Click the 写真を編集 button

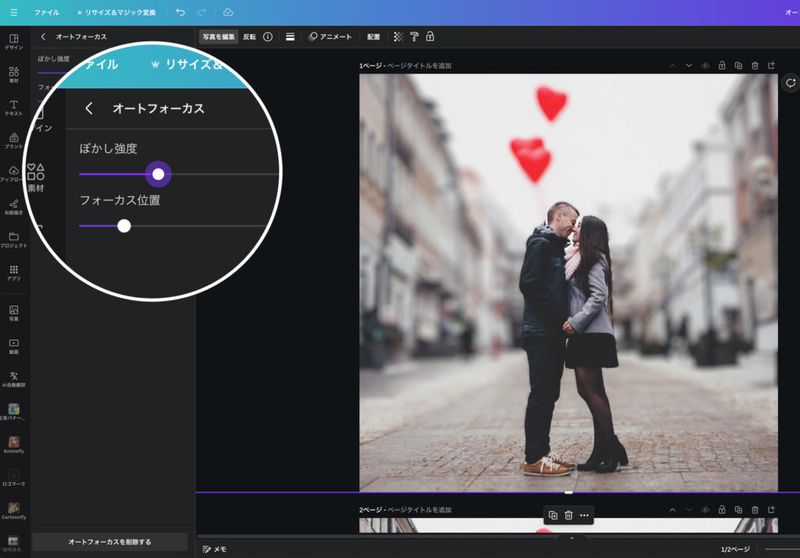(x=218, y=37)
